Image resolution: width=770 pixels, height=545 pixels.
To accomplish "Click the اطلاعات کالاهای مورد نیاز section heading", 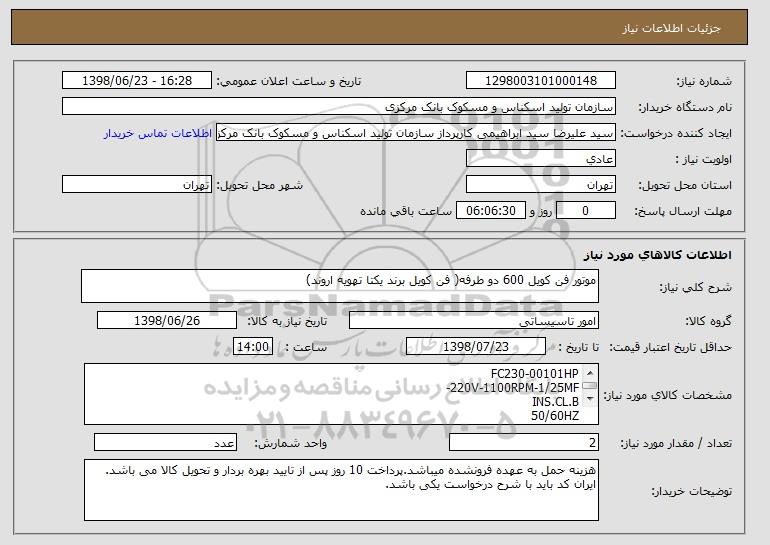I will click(657, 254).
